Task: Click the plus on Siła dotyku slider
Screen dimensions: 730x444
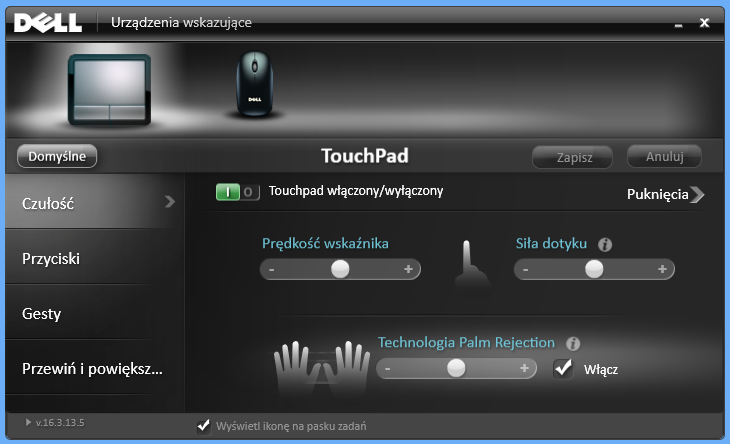Action: click(x=662, y=269)
